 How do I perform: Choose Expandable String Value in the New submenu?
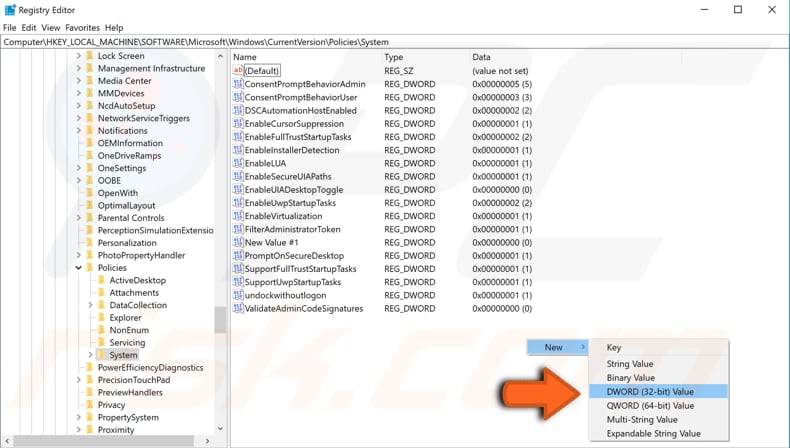(659, 433)
